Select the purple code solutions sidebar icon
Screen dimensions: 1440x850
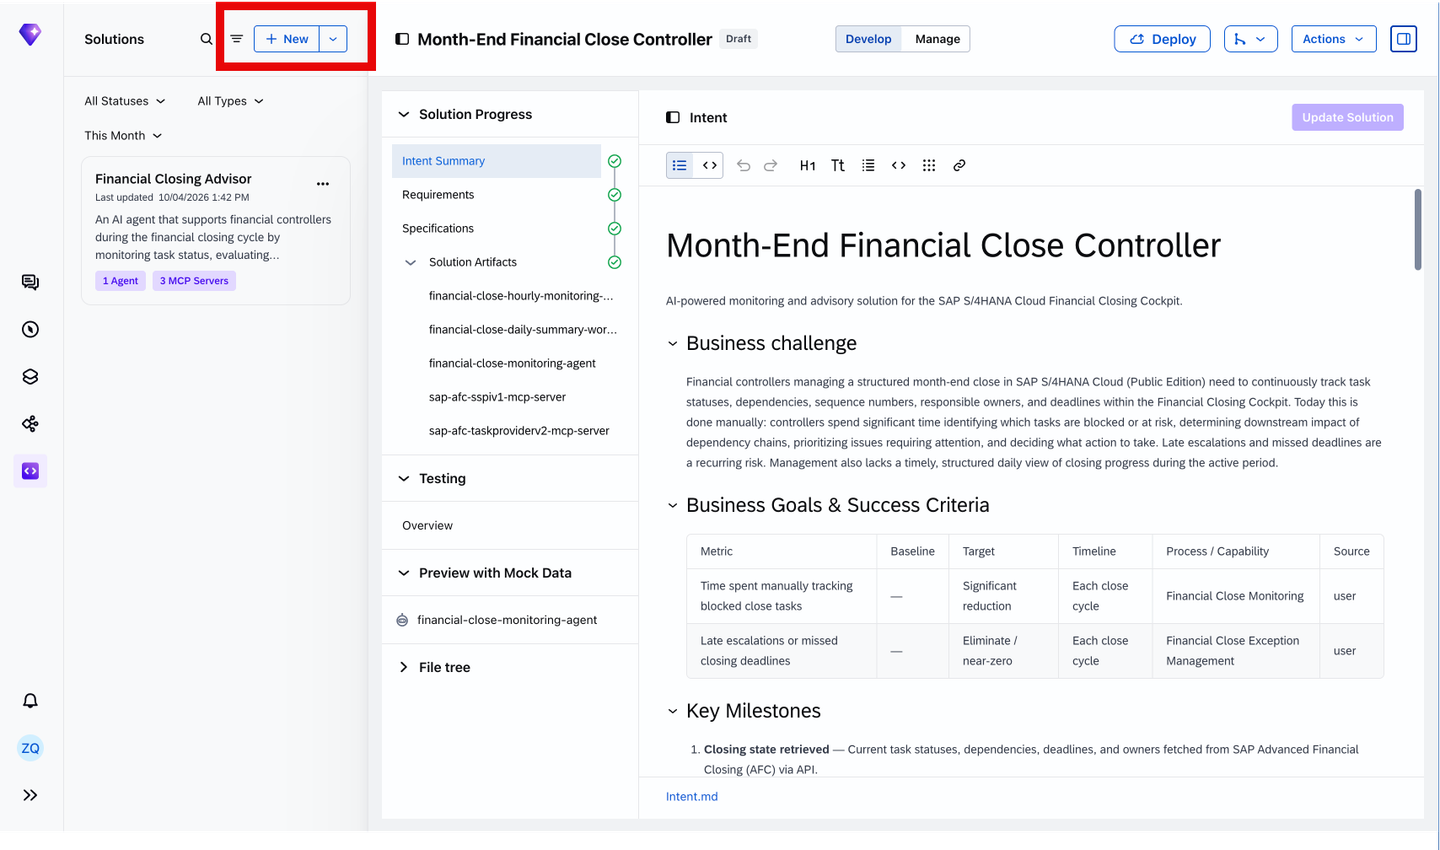point(30,471)
